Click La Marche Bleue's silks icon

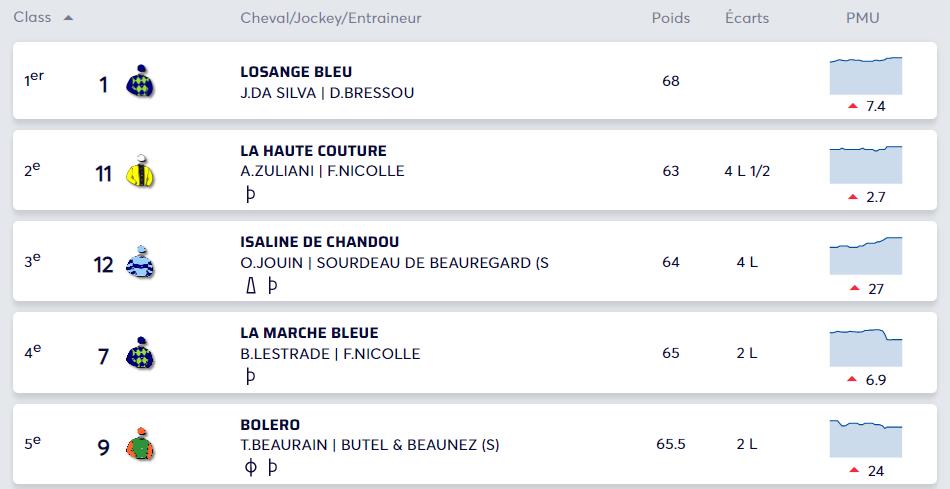coord(140,353)
